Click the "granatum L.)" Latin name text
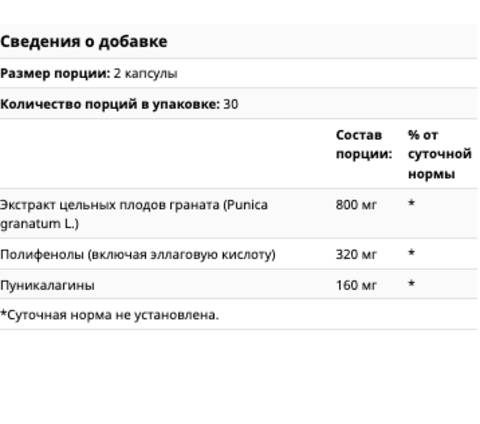Viewport: 480px width, 424px height. [39, 224]
